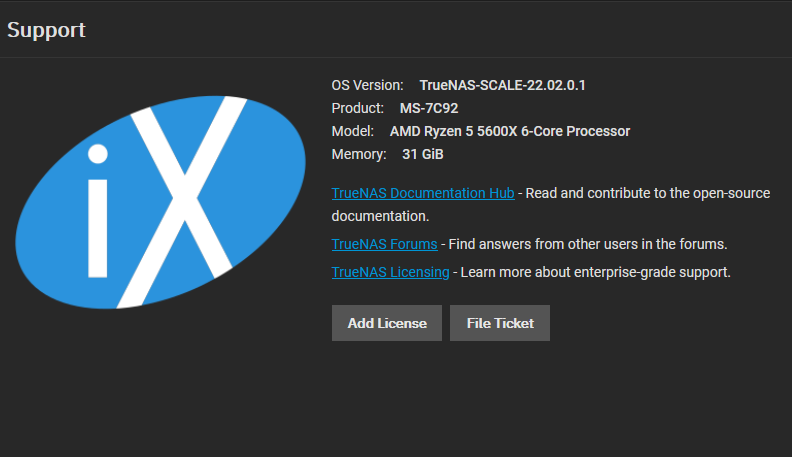Open the TrueNAS Licensing link
Image resolution: width=792 pixels, height=457 pixels.
point(391,272)
